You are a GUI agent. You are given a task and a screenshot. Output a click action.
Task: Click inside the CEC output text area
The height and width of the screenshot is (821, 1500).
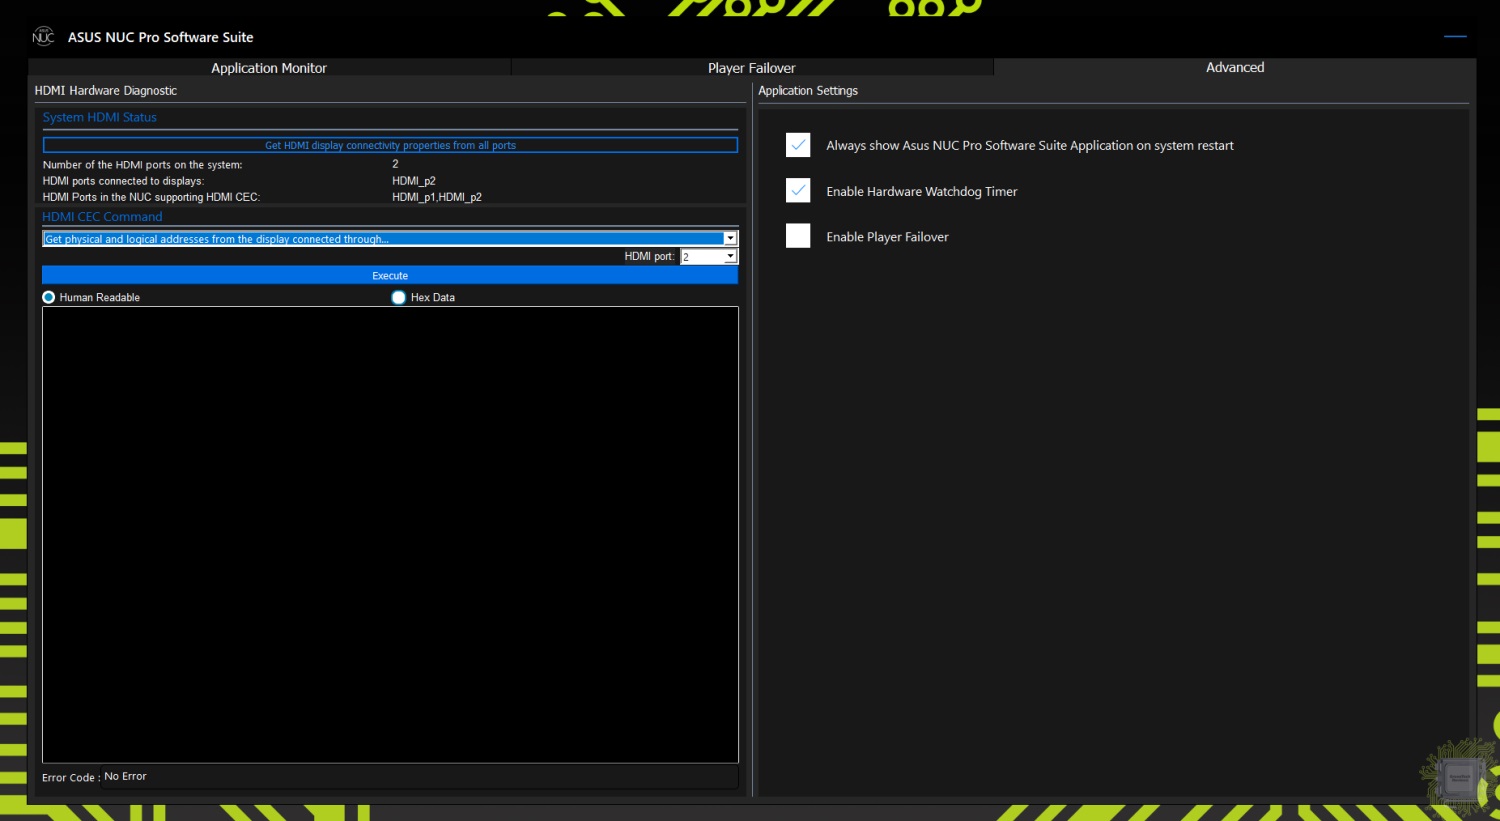(x=390, y=535)
